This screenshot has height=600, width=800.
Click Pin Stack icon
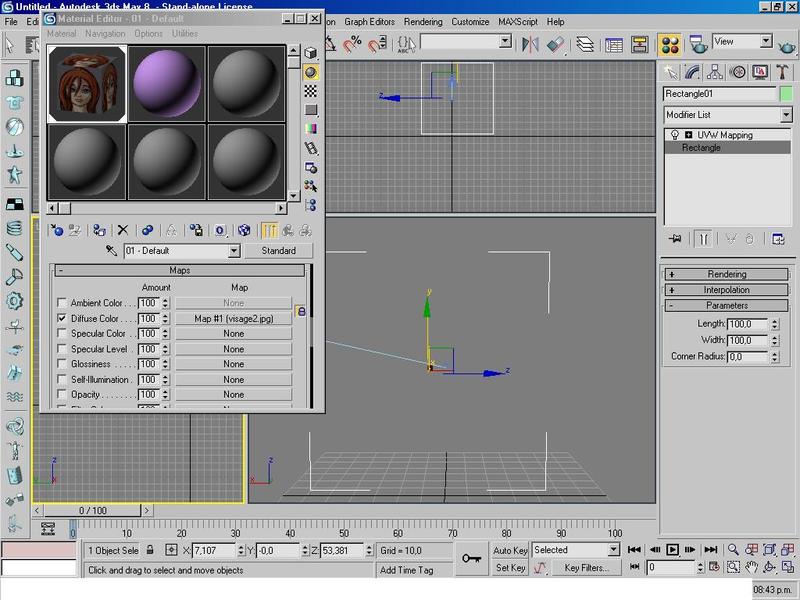(x=676, y=239)
